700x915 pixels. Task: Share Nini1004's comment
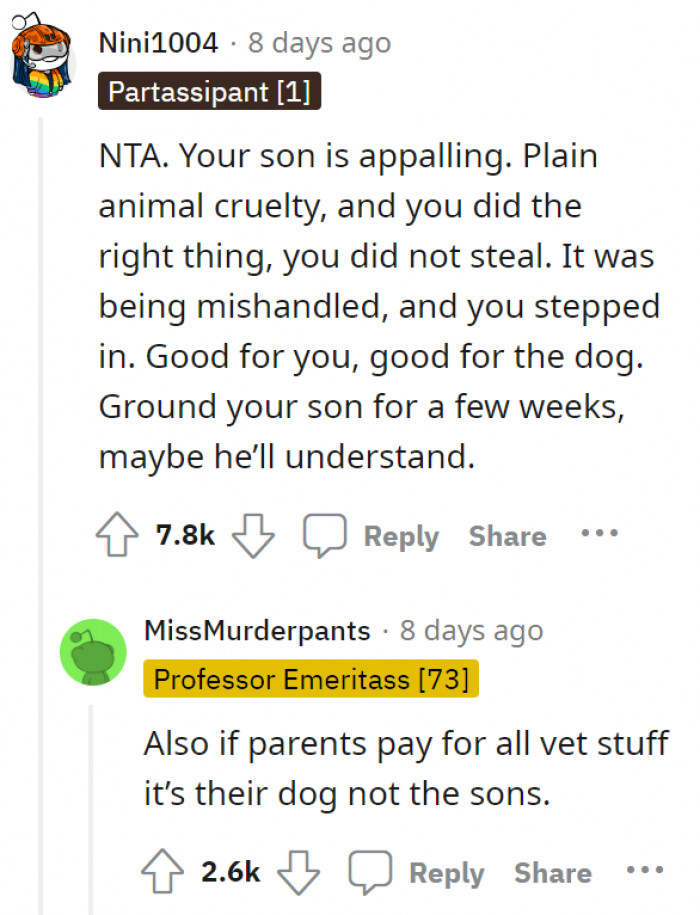point(507,535)
